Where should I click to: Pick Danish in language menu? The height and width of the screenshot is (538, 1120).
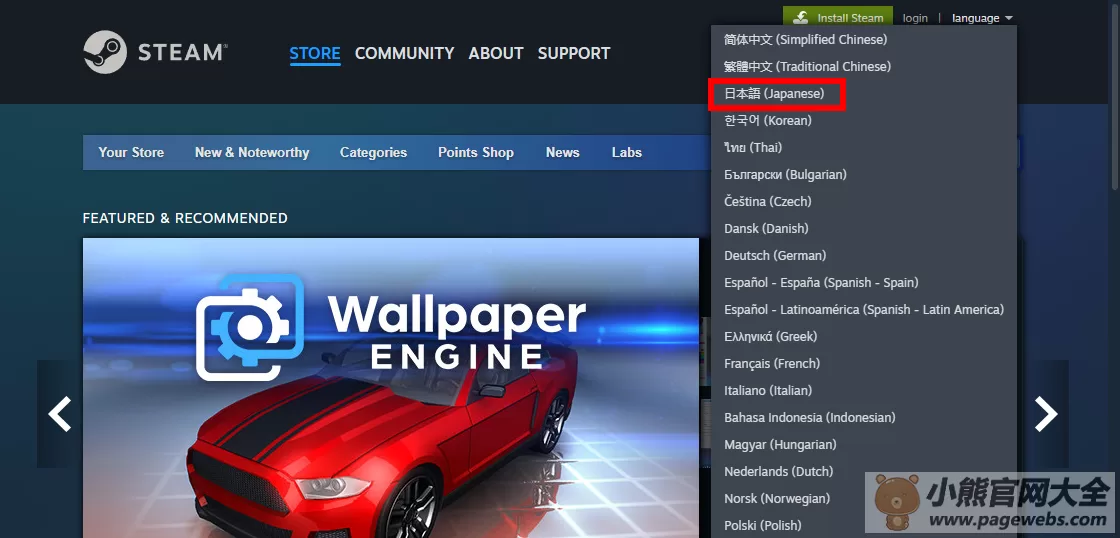click(x=864, y=229)
